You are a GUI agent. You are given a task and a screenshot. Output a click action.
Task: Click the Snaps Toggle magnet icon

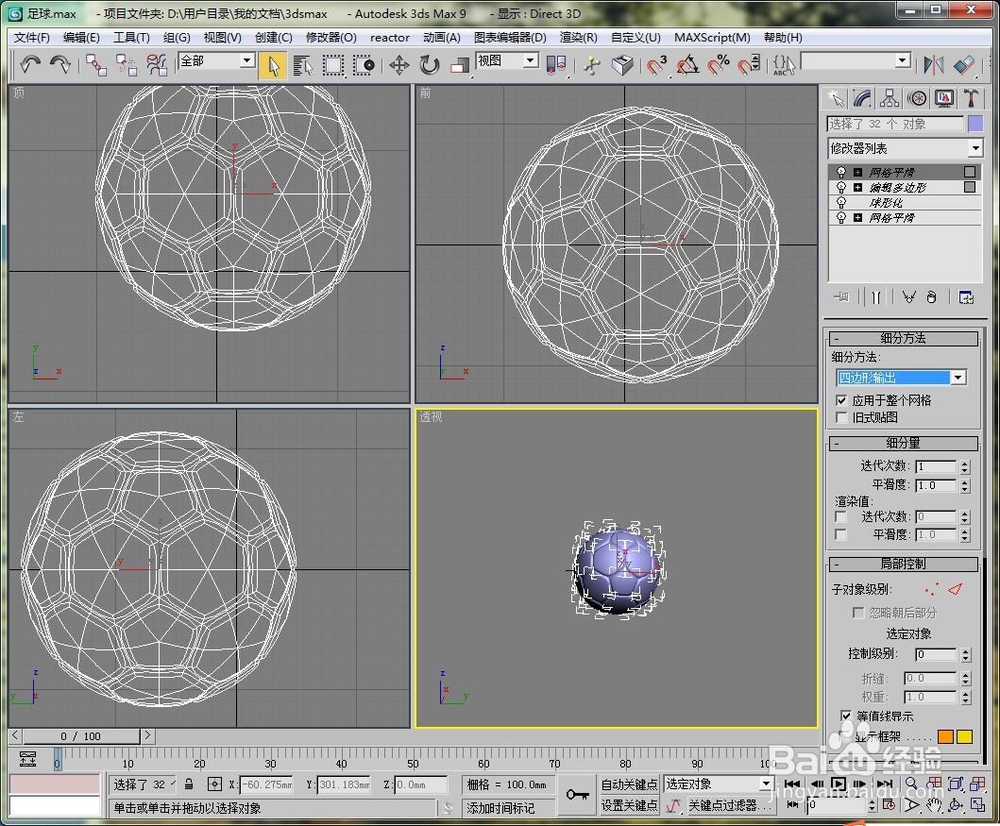[x=656, y=65]
